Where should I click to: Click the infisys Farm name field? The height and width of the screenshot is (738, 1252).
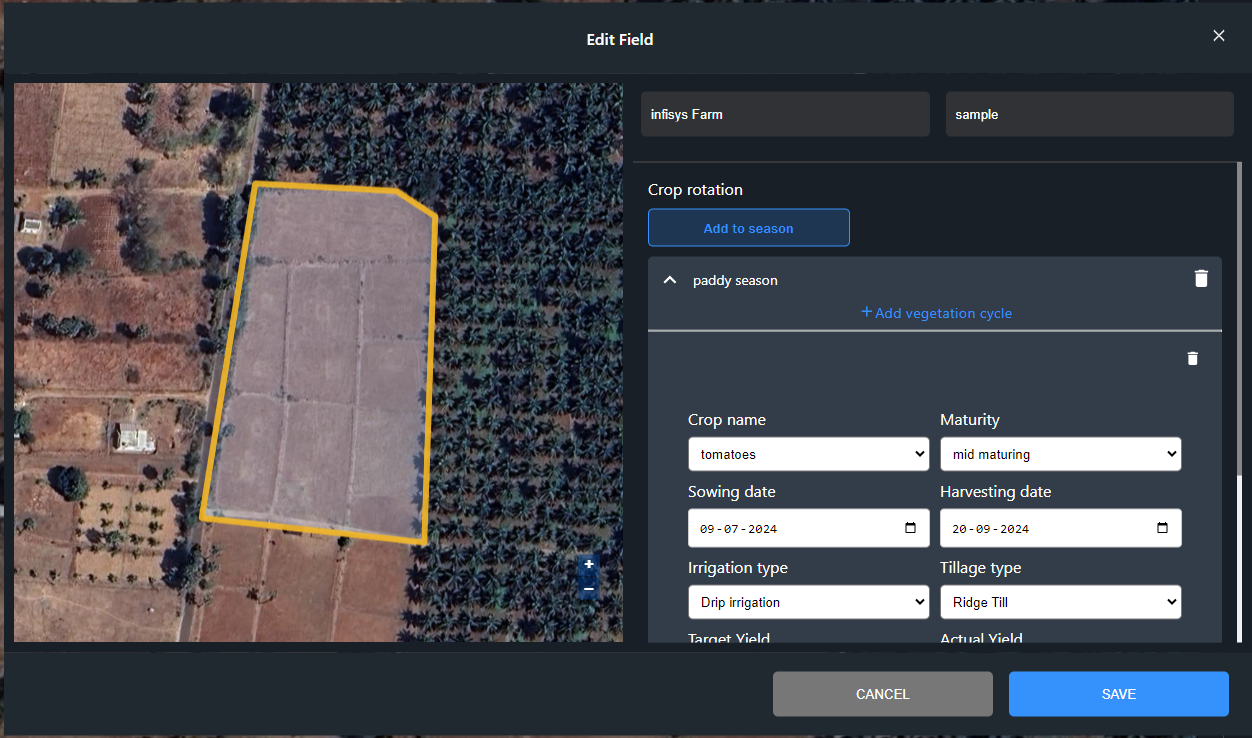(x=785, y=115)
